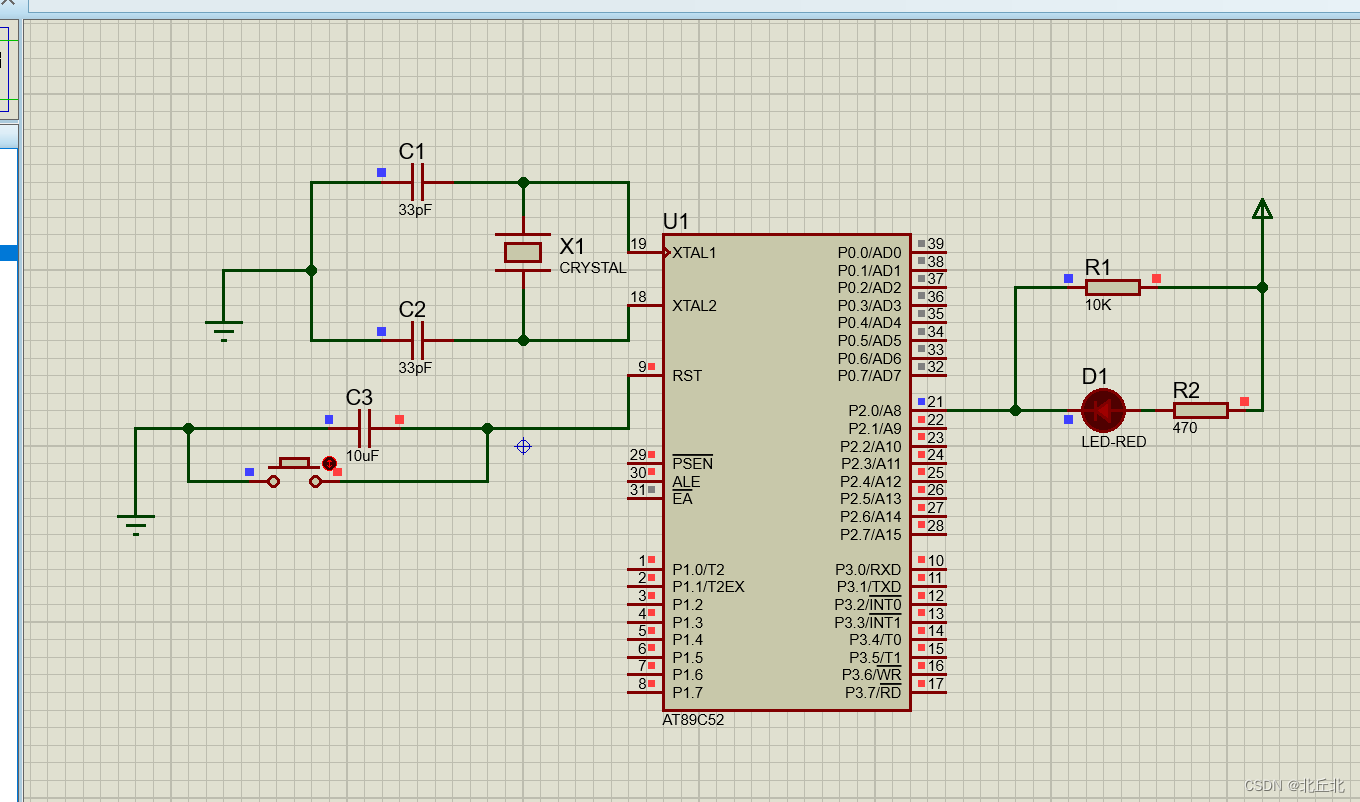
Task: Click the P2.7/A15 pin label
Action: click(x=871, y=535)
